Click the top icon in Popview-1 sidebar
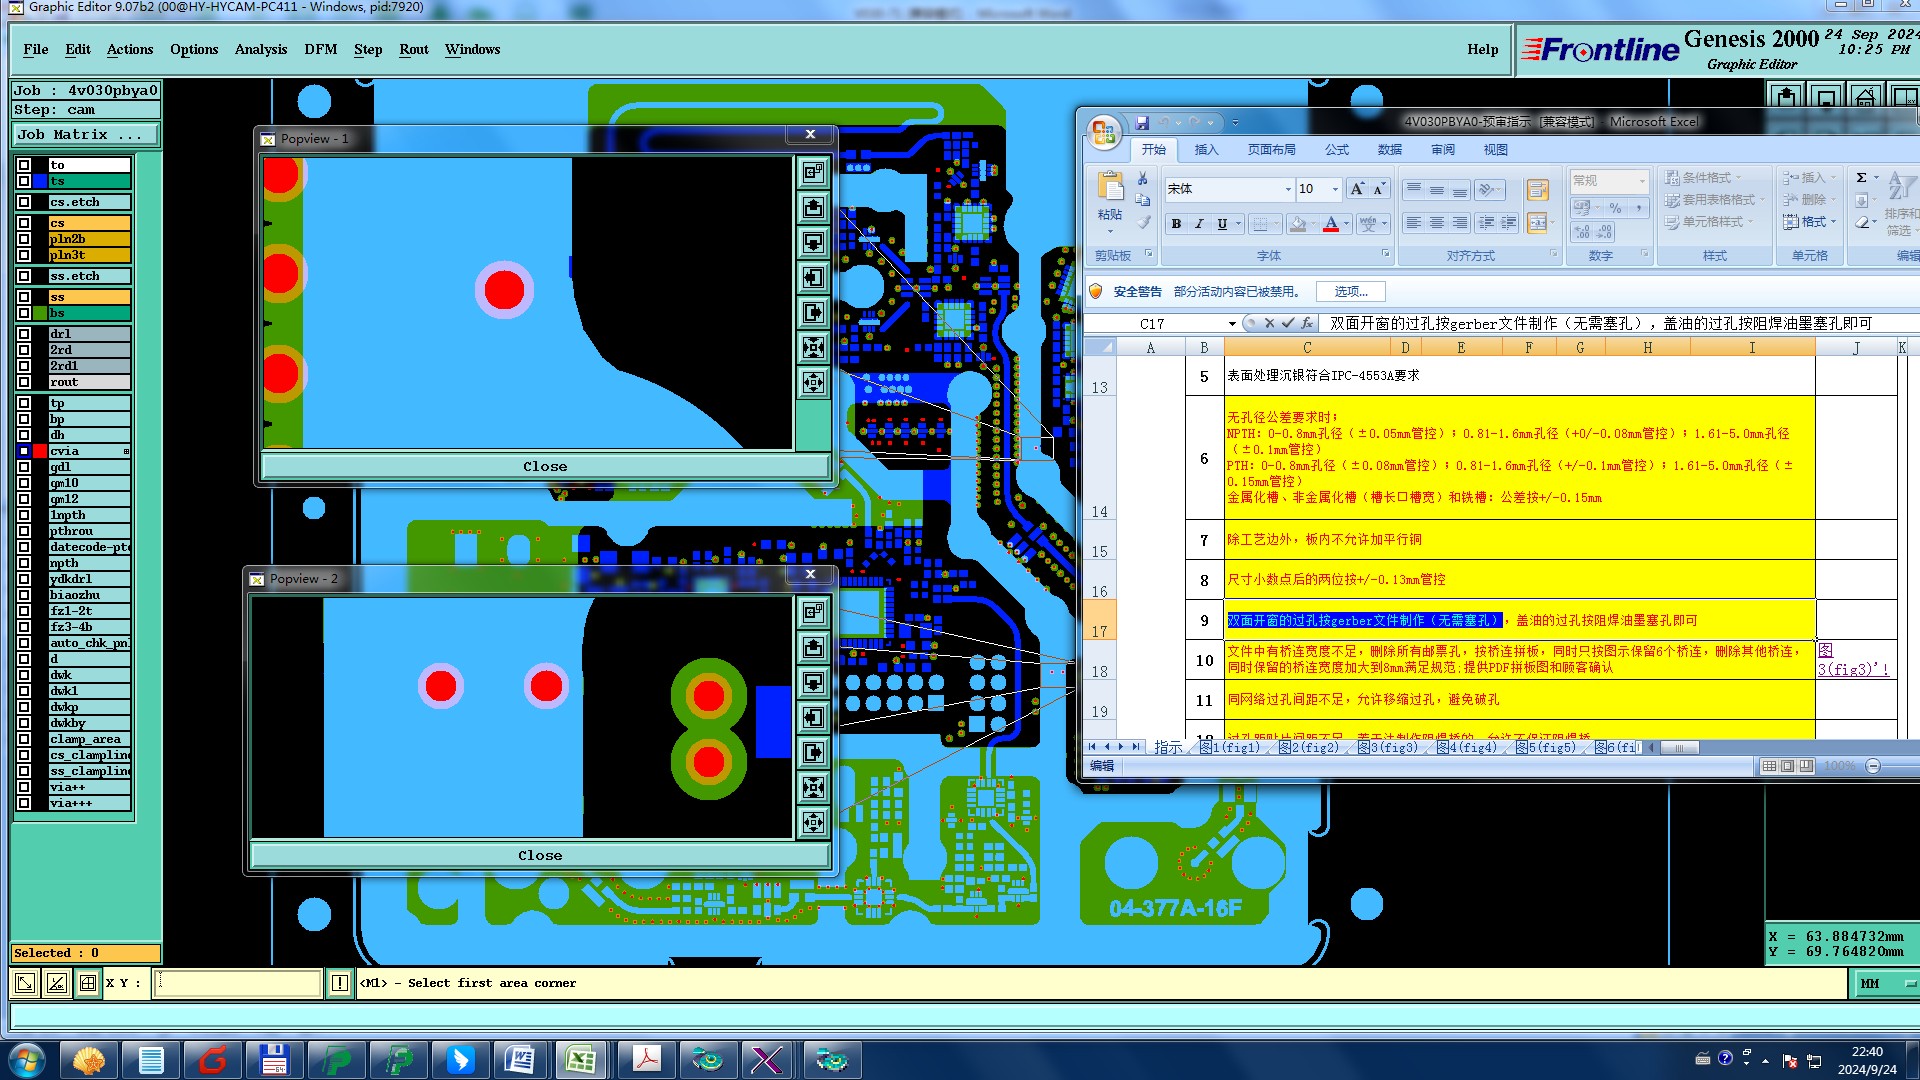The image size is (1920, 1080). (x=813, y=172)
